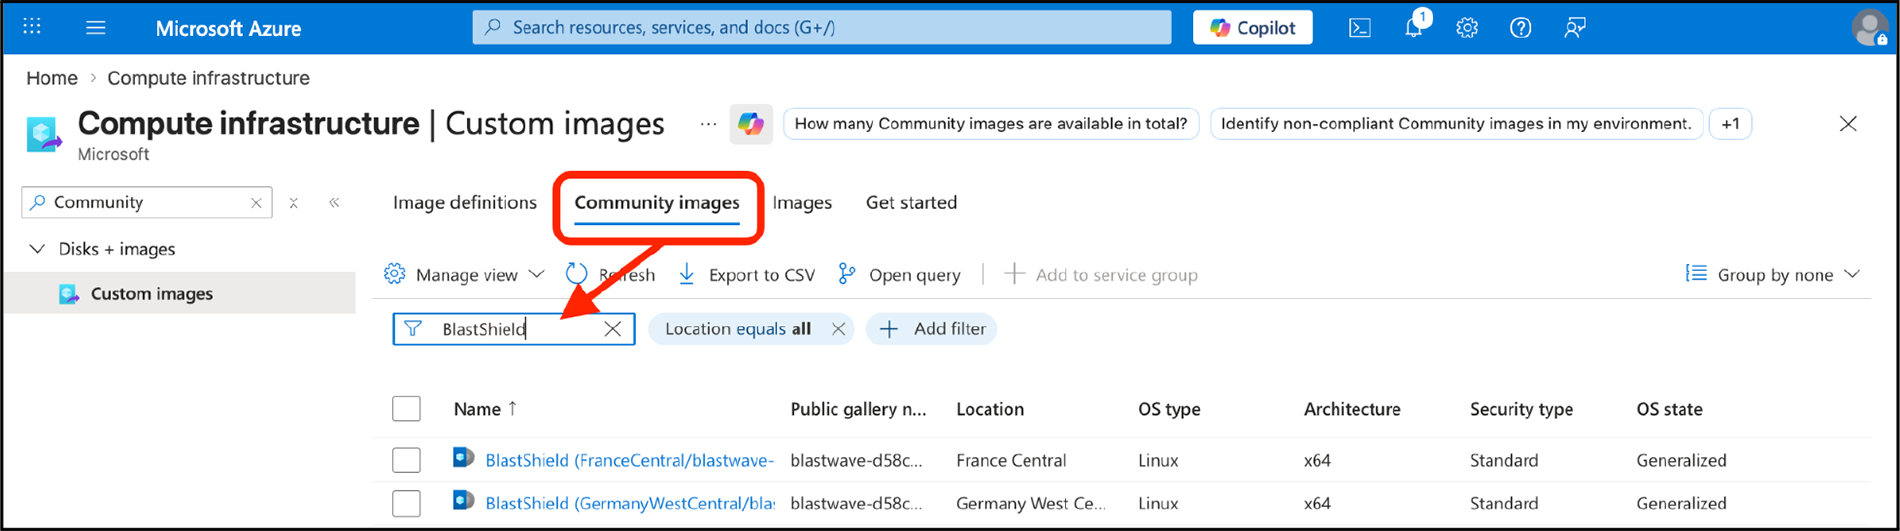1900x531 pixels.
Task: Open the Get started tab
Action: click(x=911, y=203)
